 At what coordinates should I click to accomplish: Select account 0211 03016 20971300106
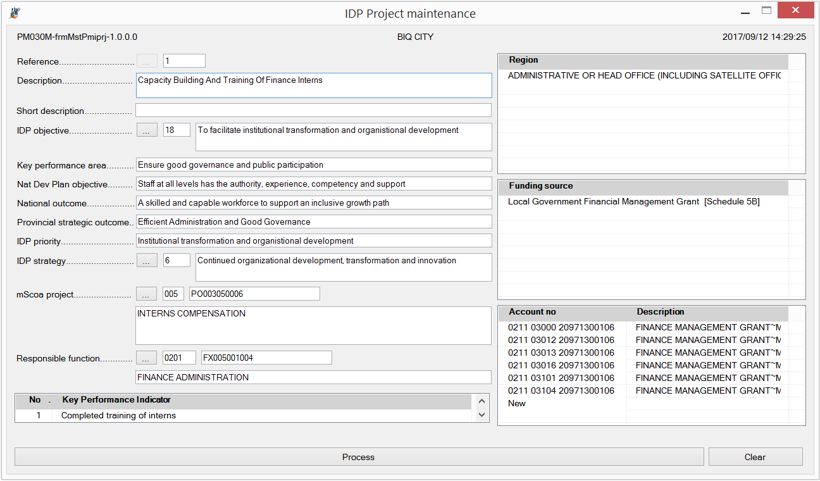pos(561,365)
